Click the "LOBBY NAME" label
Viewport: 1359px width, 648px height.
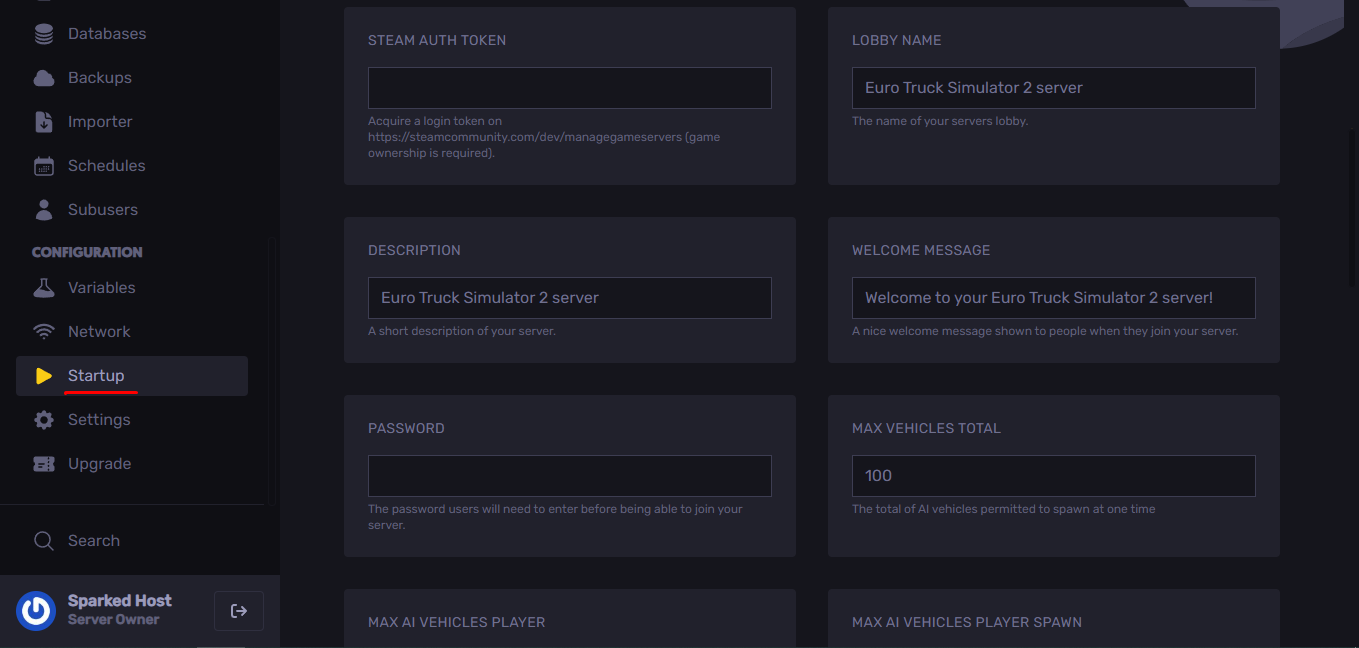pos(897,41)
